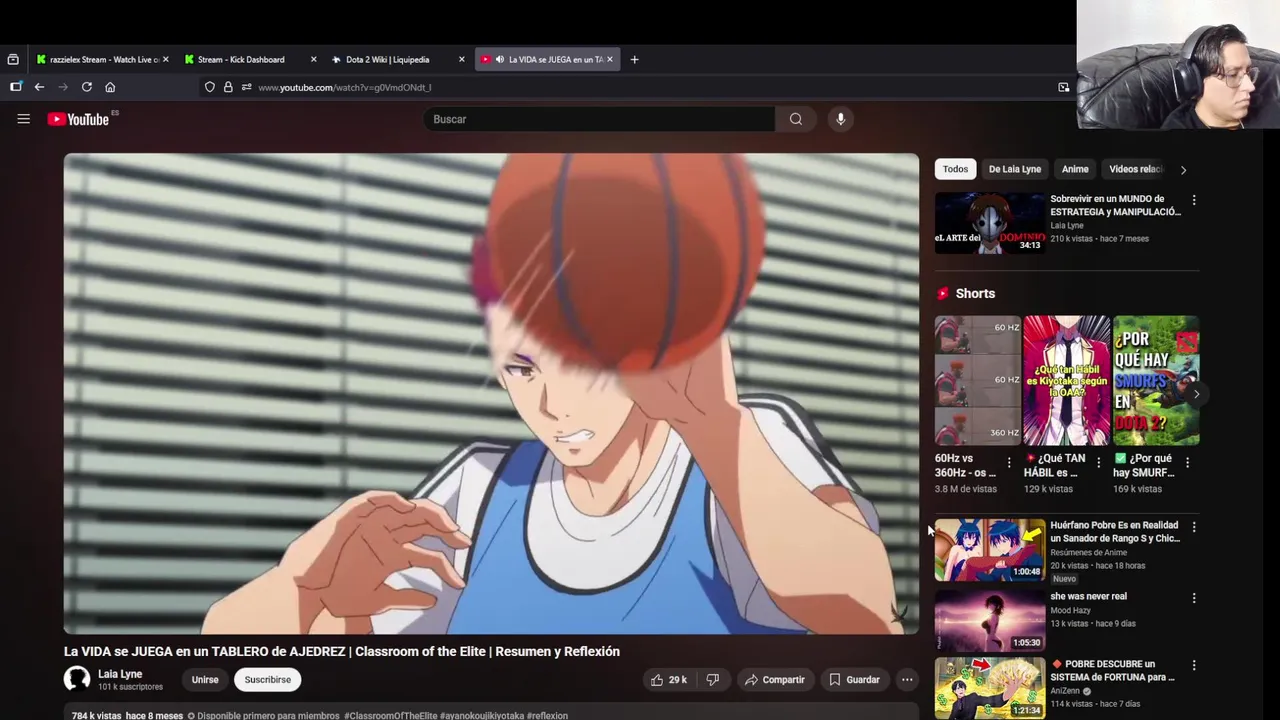Go back with the browser back arrow
The height and width of the screenshot is (720, 1280).
click(x=39, y=87)
